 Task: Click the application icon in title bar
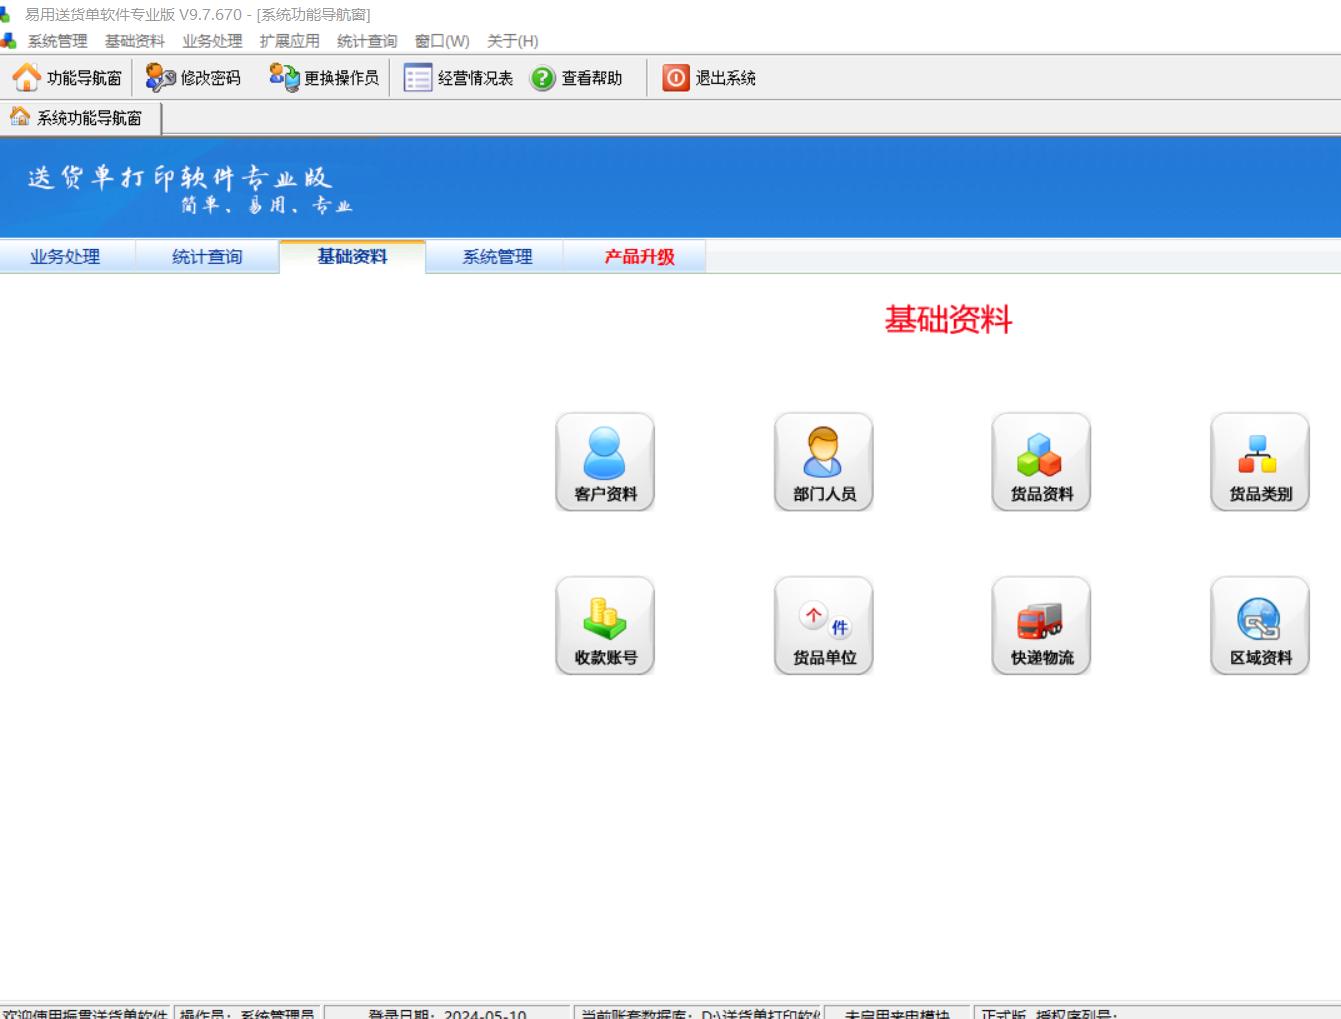(x=6, y=14)
